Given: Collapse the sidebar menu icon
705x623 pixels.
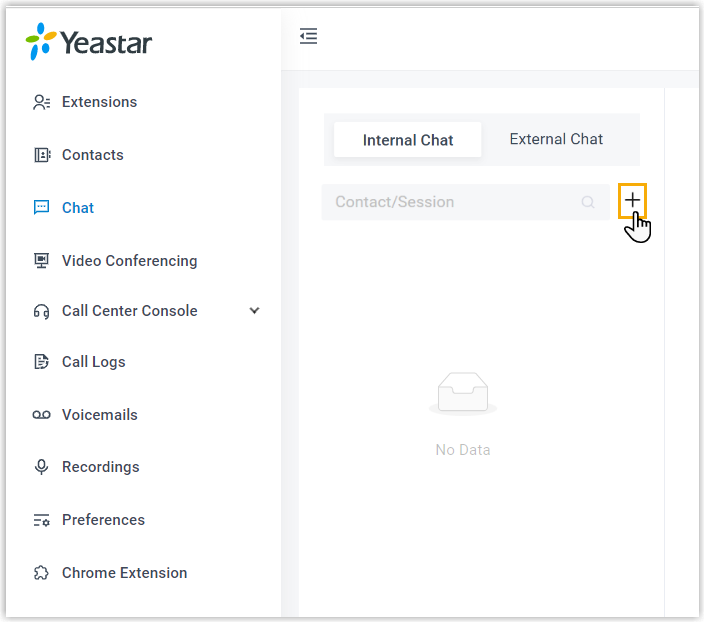Looking at the screenshot, I should click(308, 36).
